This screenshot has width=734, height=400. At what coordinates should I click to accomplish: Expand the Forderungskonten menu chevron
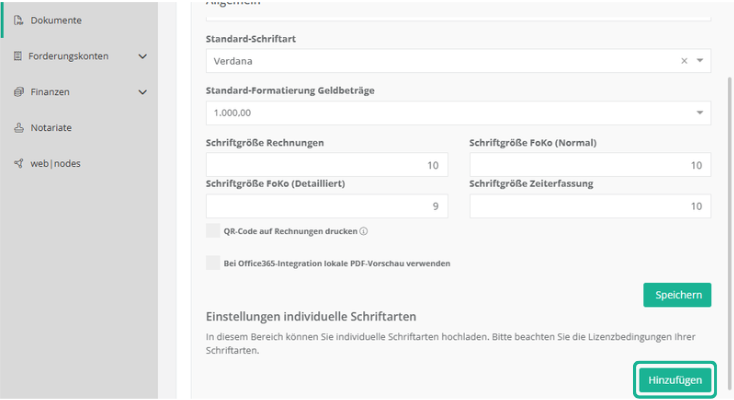pos(143,56)
